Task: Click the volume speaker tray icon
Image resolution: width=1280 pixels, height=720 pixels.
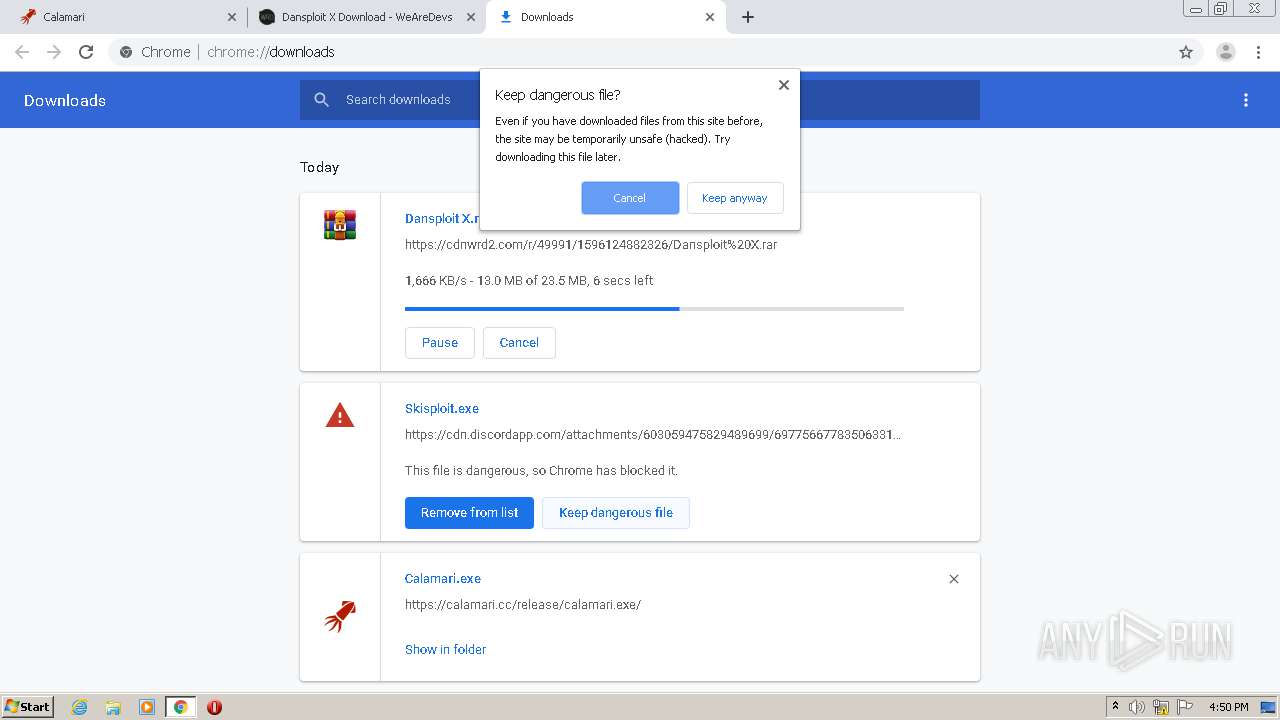Action: tap(1137, 707)
